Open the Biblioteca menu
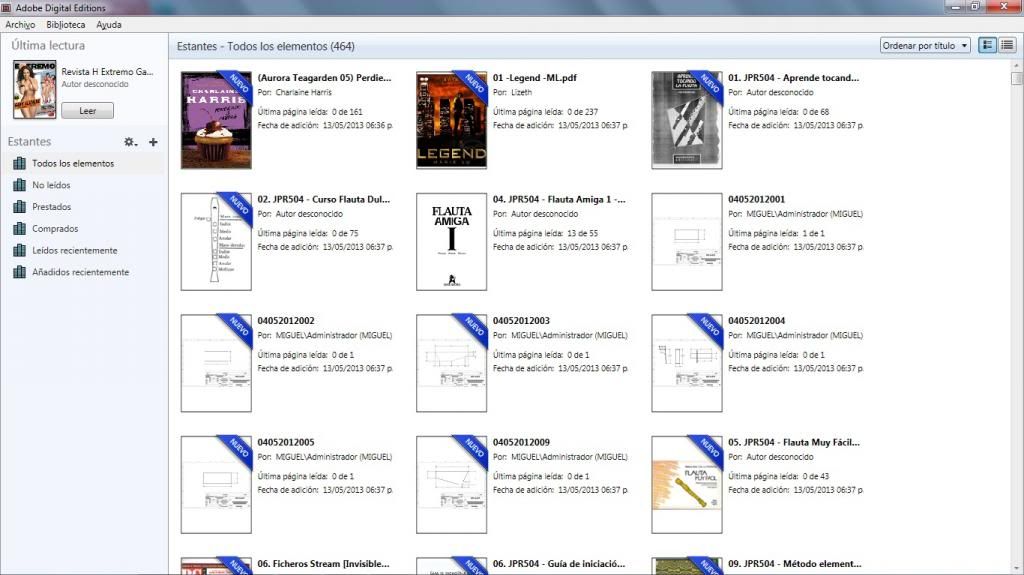 (x=65, y=24)
